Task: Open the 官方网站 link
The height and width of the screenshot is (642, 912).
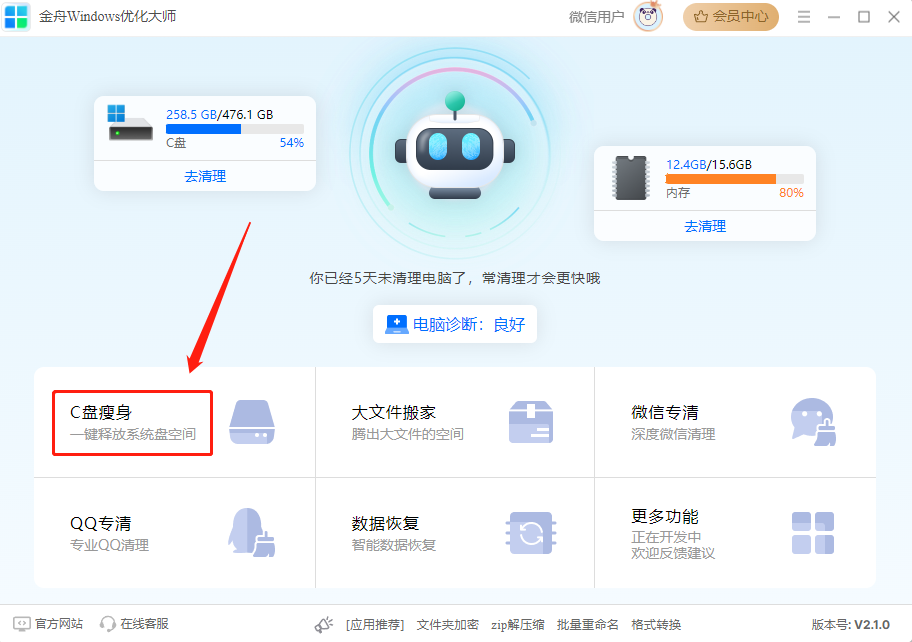Action: tap(49, 624)
